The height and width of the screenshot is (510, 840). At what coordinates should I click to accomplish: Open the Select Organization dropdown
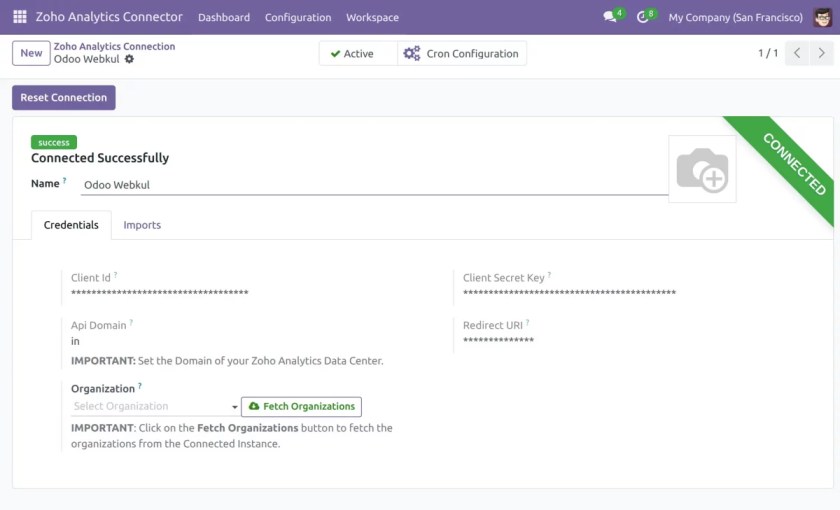coord(155,406)
